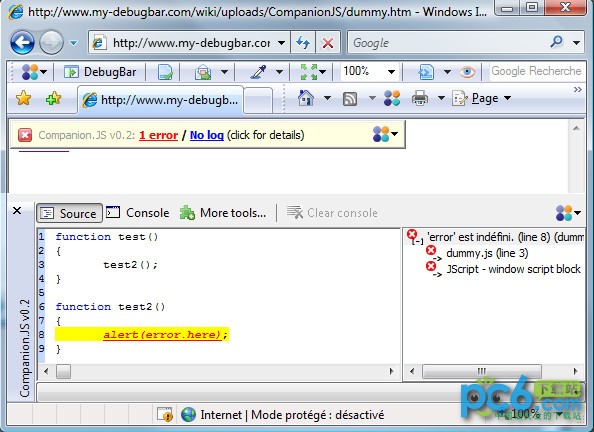The height and width of the screenshot is (432, 594).
Task: Print the page with printer icon
Action: click(420, 99)
